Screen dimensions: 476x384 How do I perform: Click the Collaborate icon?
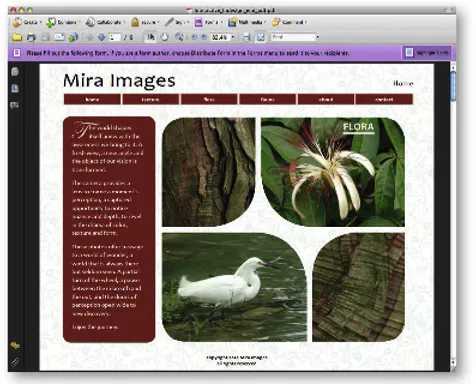[90, 22]
